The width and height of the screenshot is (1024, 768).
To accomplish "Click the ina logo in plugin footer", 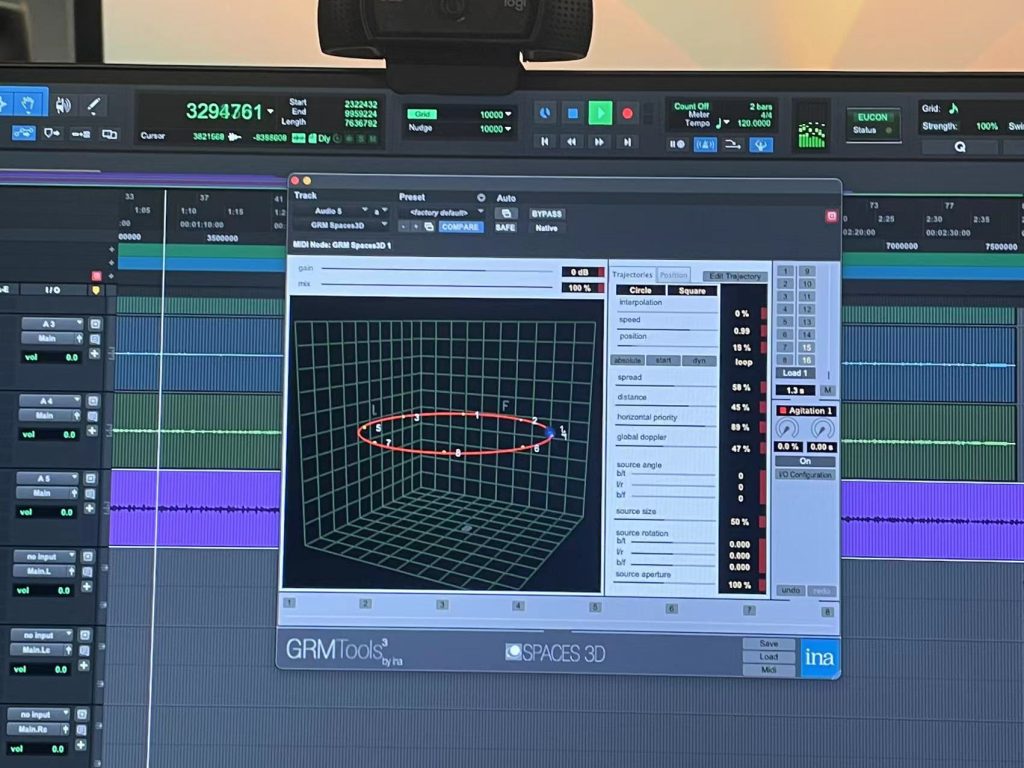I will click(x=819, y=657).
